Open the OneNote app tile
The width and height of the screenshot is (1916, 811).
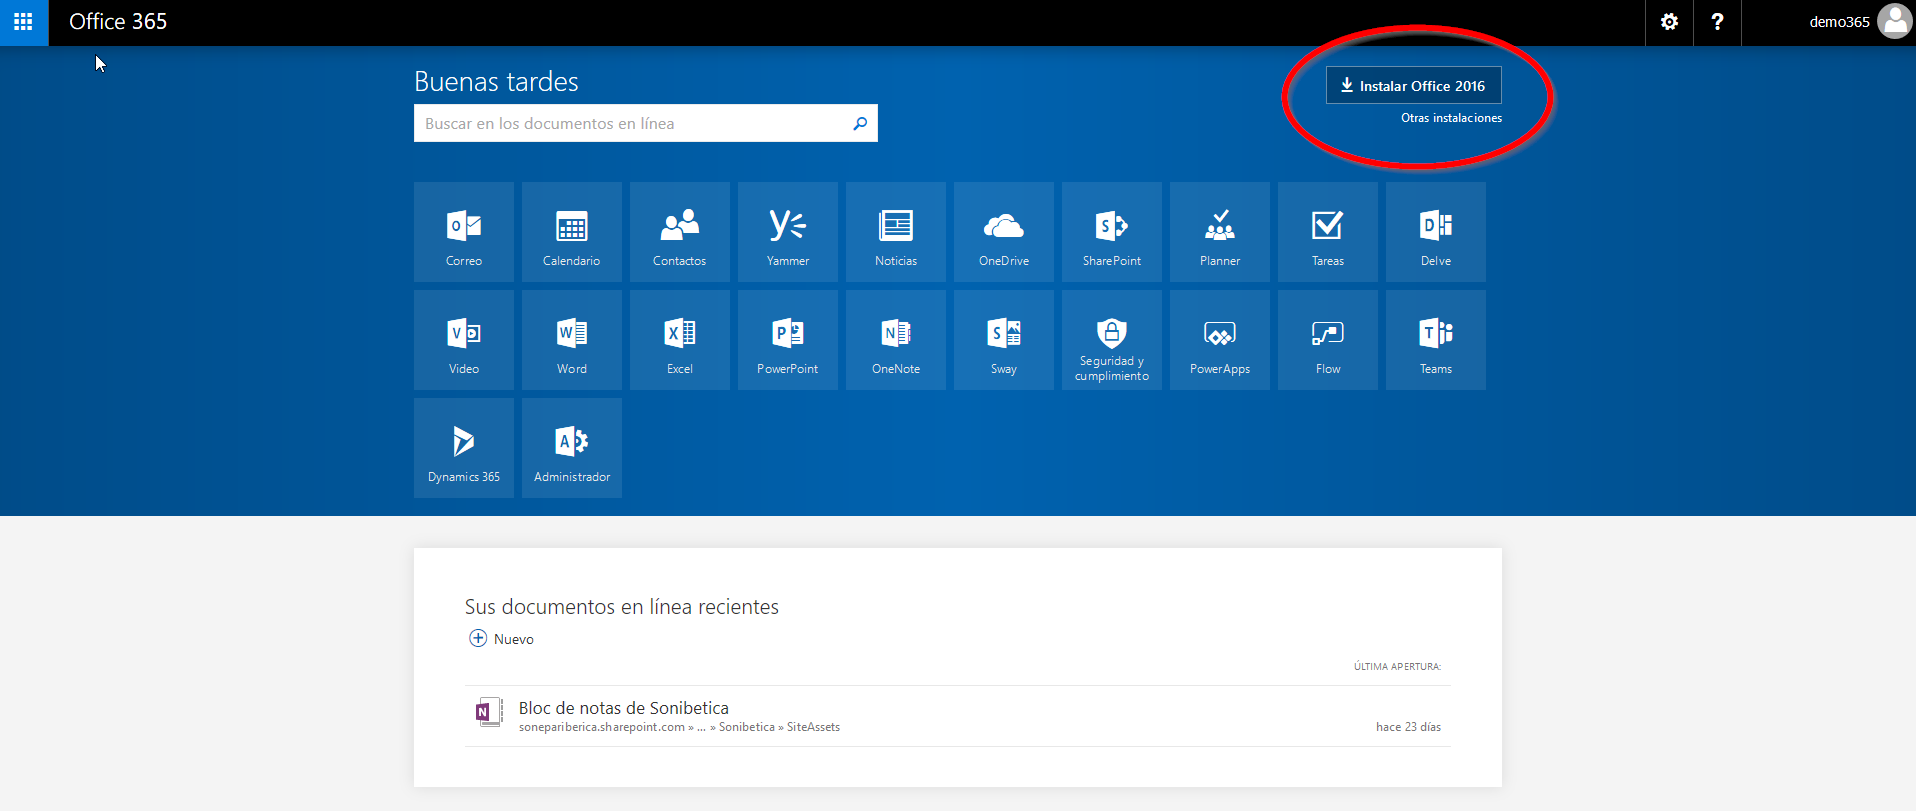tap(896, 340)
